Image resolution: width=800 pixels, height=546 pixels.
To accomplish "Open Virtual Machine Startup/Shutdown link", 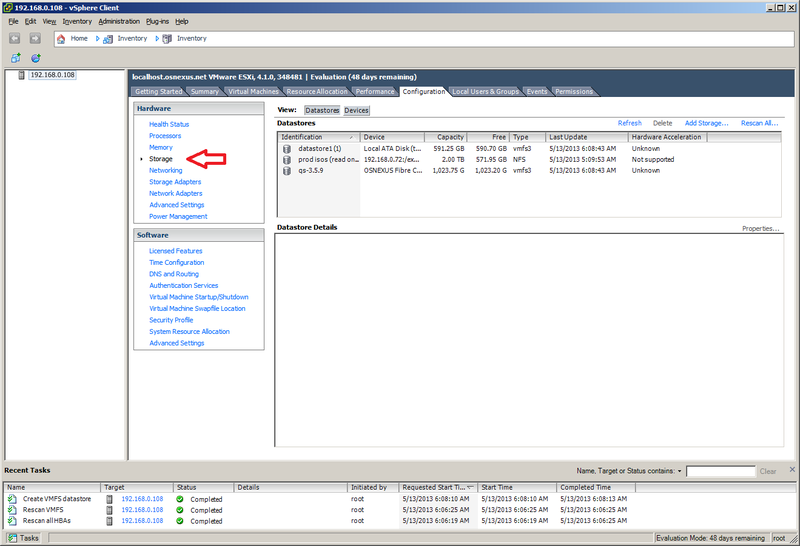I will pyautogui.click(x=198, y=297).
